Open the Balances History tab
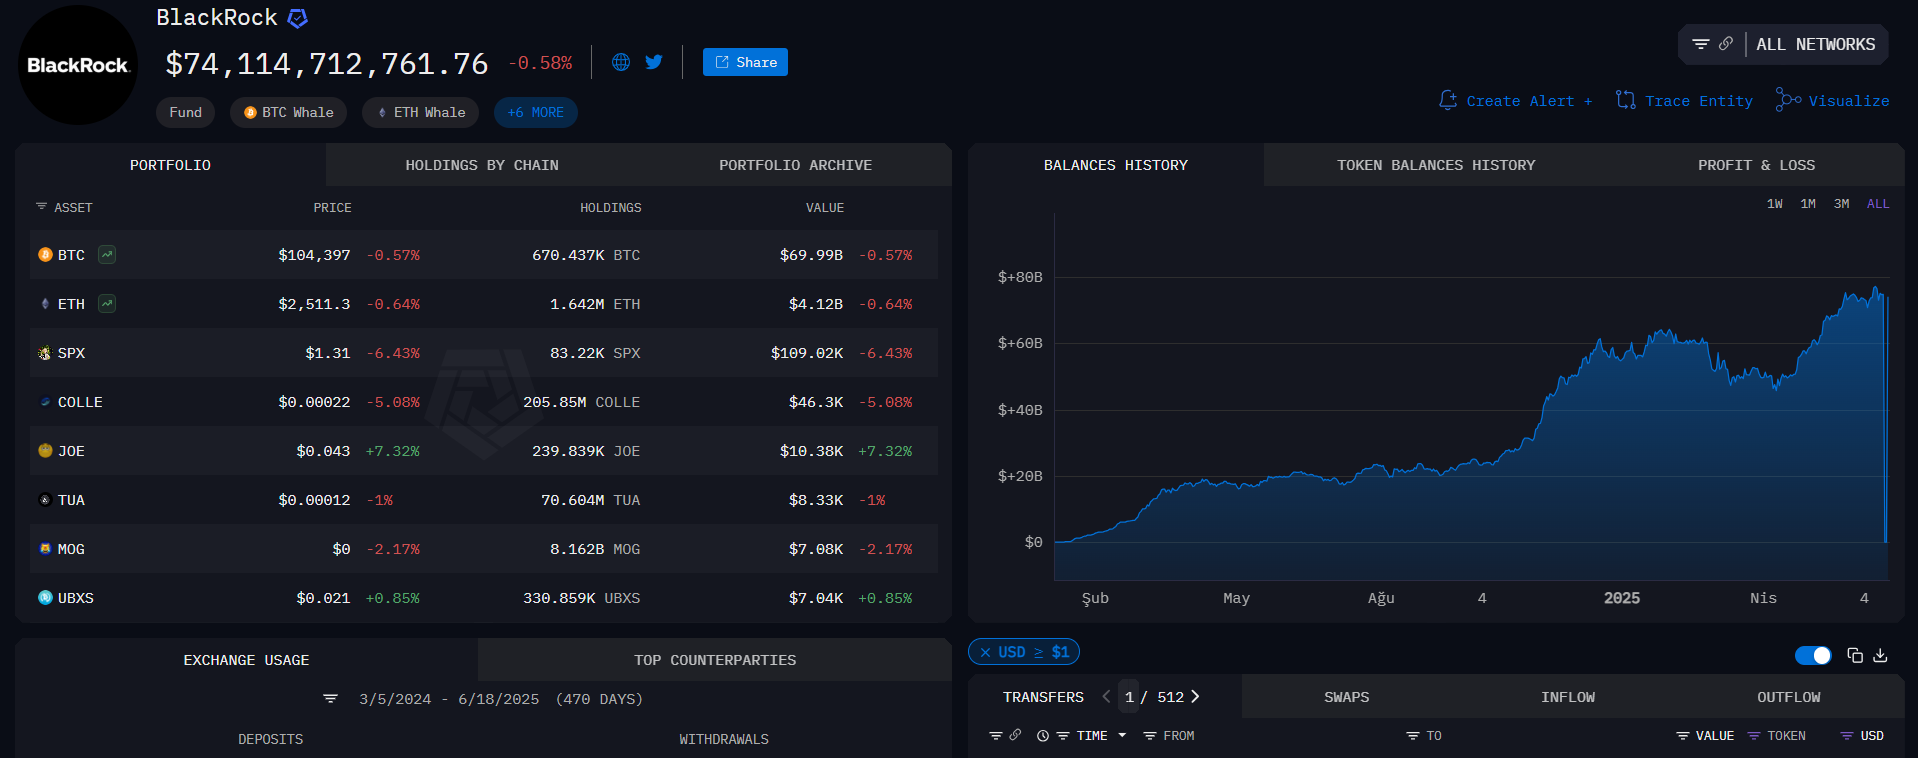1918x758 pixels. 1116,165
